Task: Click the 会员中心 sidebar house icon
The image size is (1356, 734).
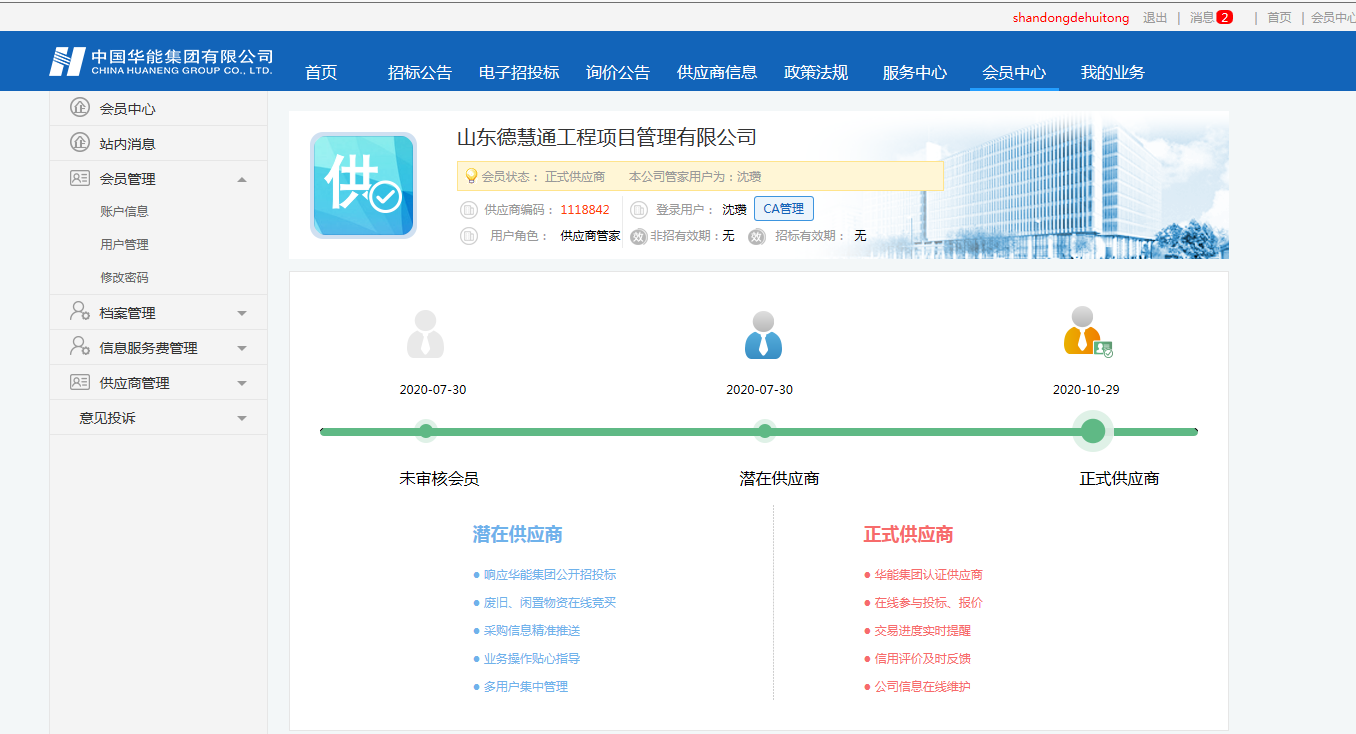Action: click(80, 108)
